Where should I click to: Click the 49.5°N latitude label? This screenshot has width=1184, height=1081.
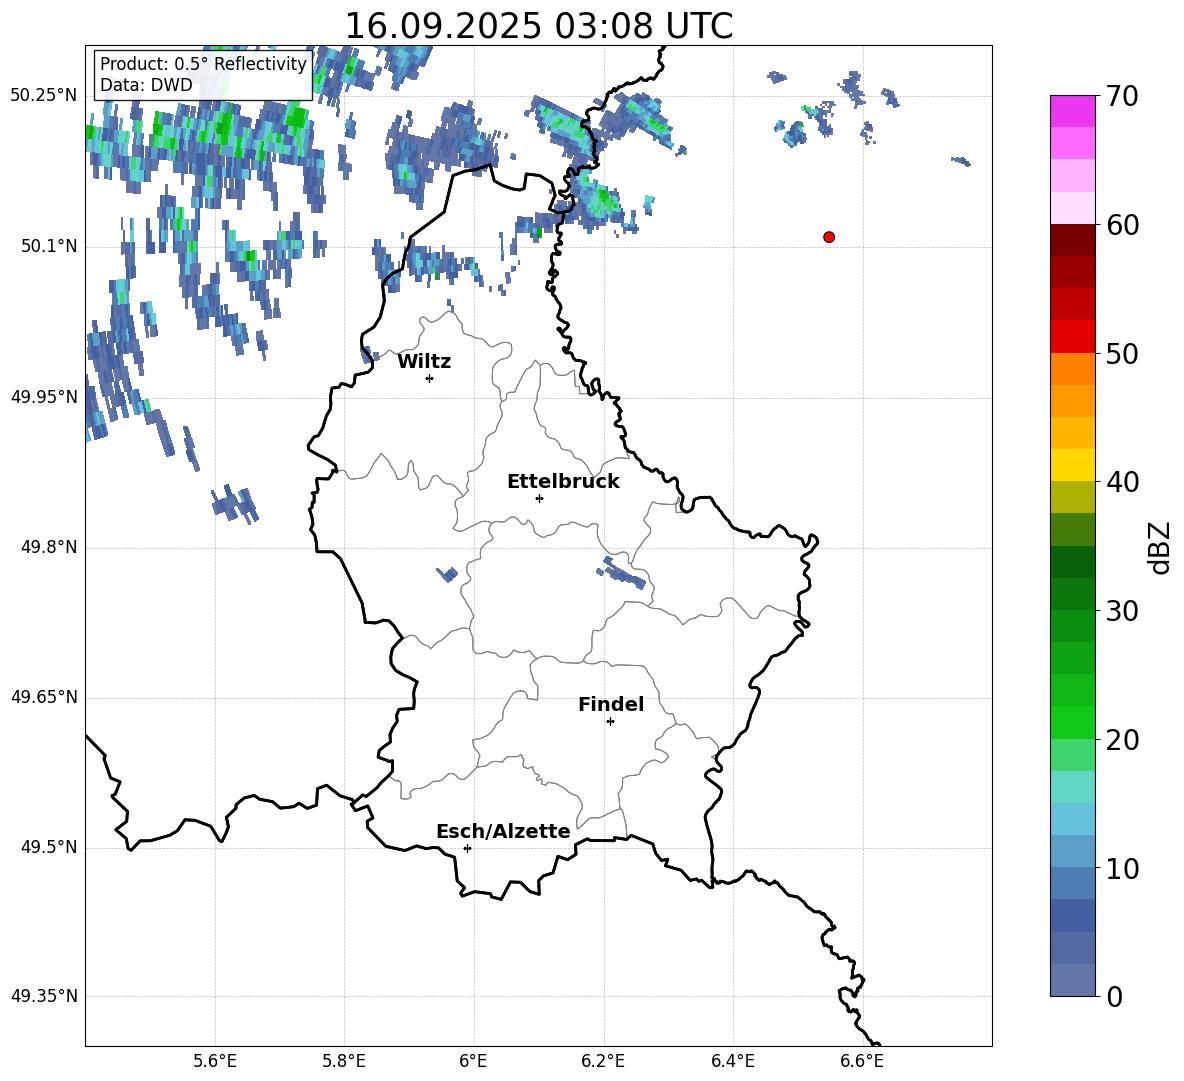(x=49, y=846)
